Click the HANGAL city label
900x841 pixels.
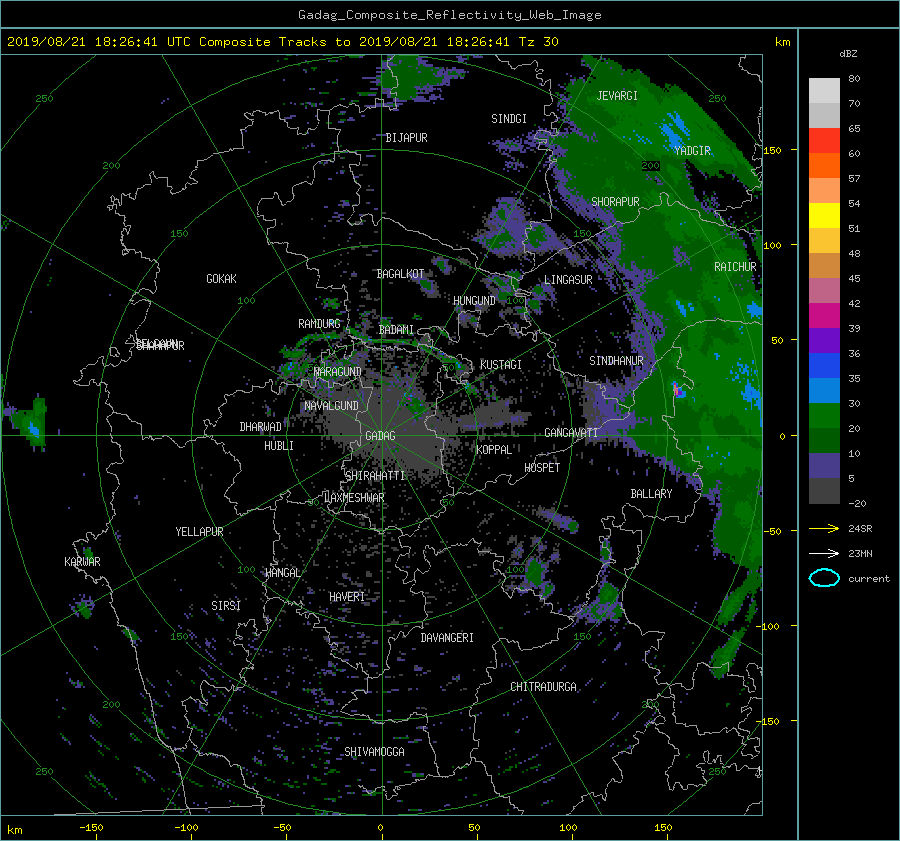coord(282,573)
